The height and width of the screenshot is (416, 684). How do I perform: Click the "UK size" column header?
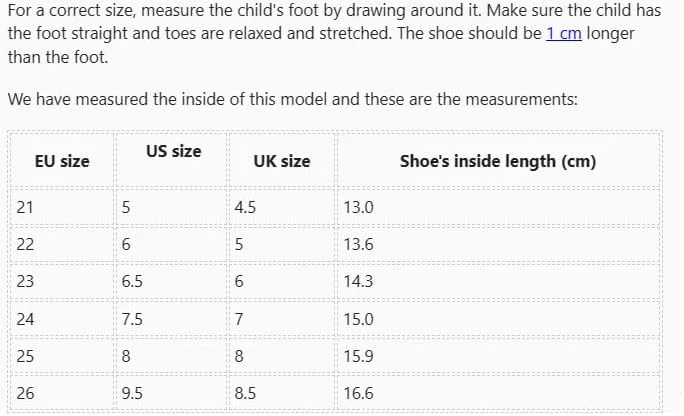pyautogui.click(x=282, y=161)
